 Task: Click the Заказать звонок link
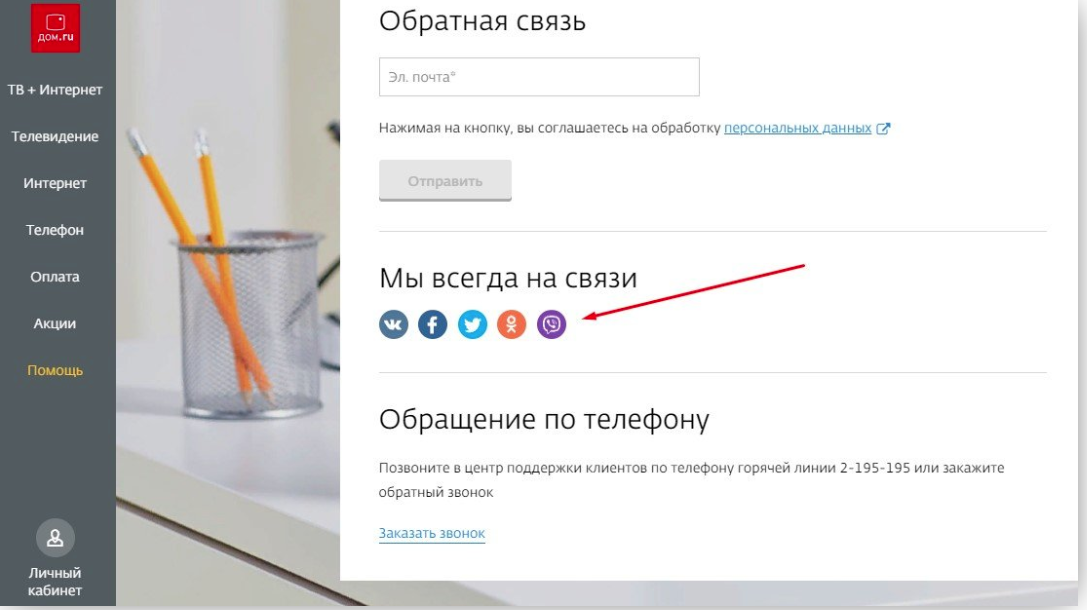pos(432,533)
